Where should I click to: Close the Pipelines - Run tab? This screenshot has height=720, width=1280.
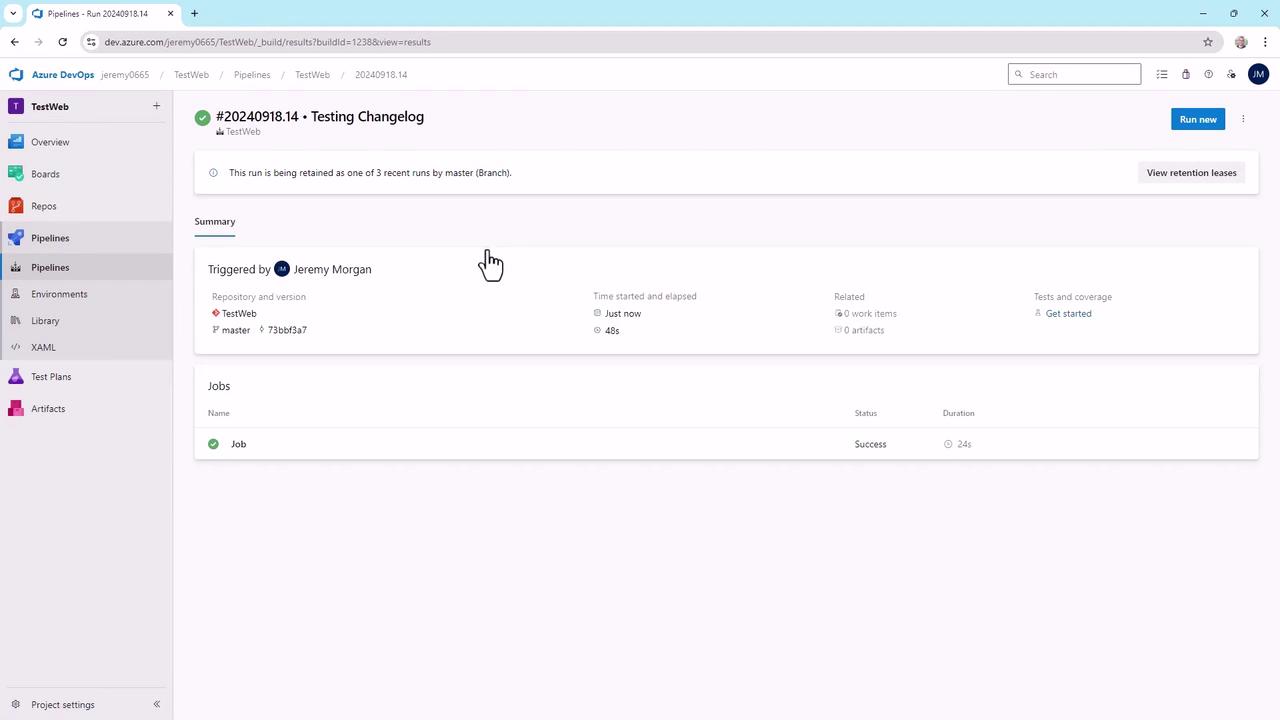(x=170, y=13)
